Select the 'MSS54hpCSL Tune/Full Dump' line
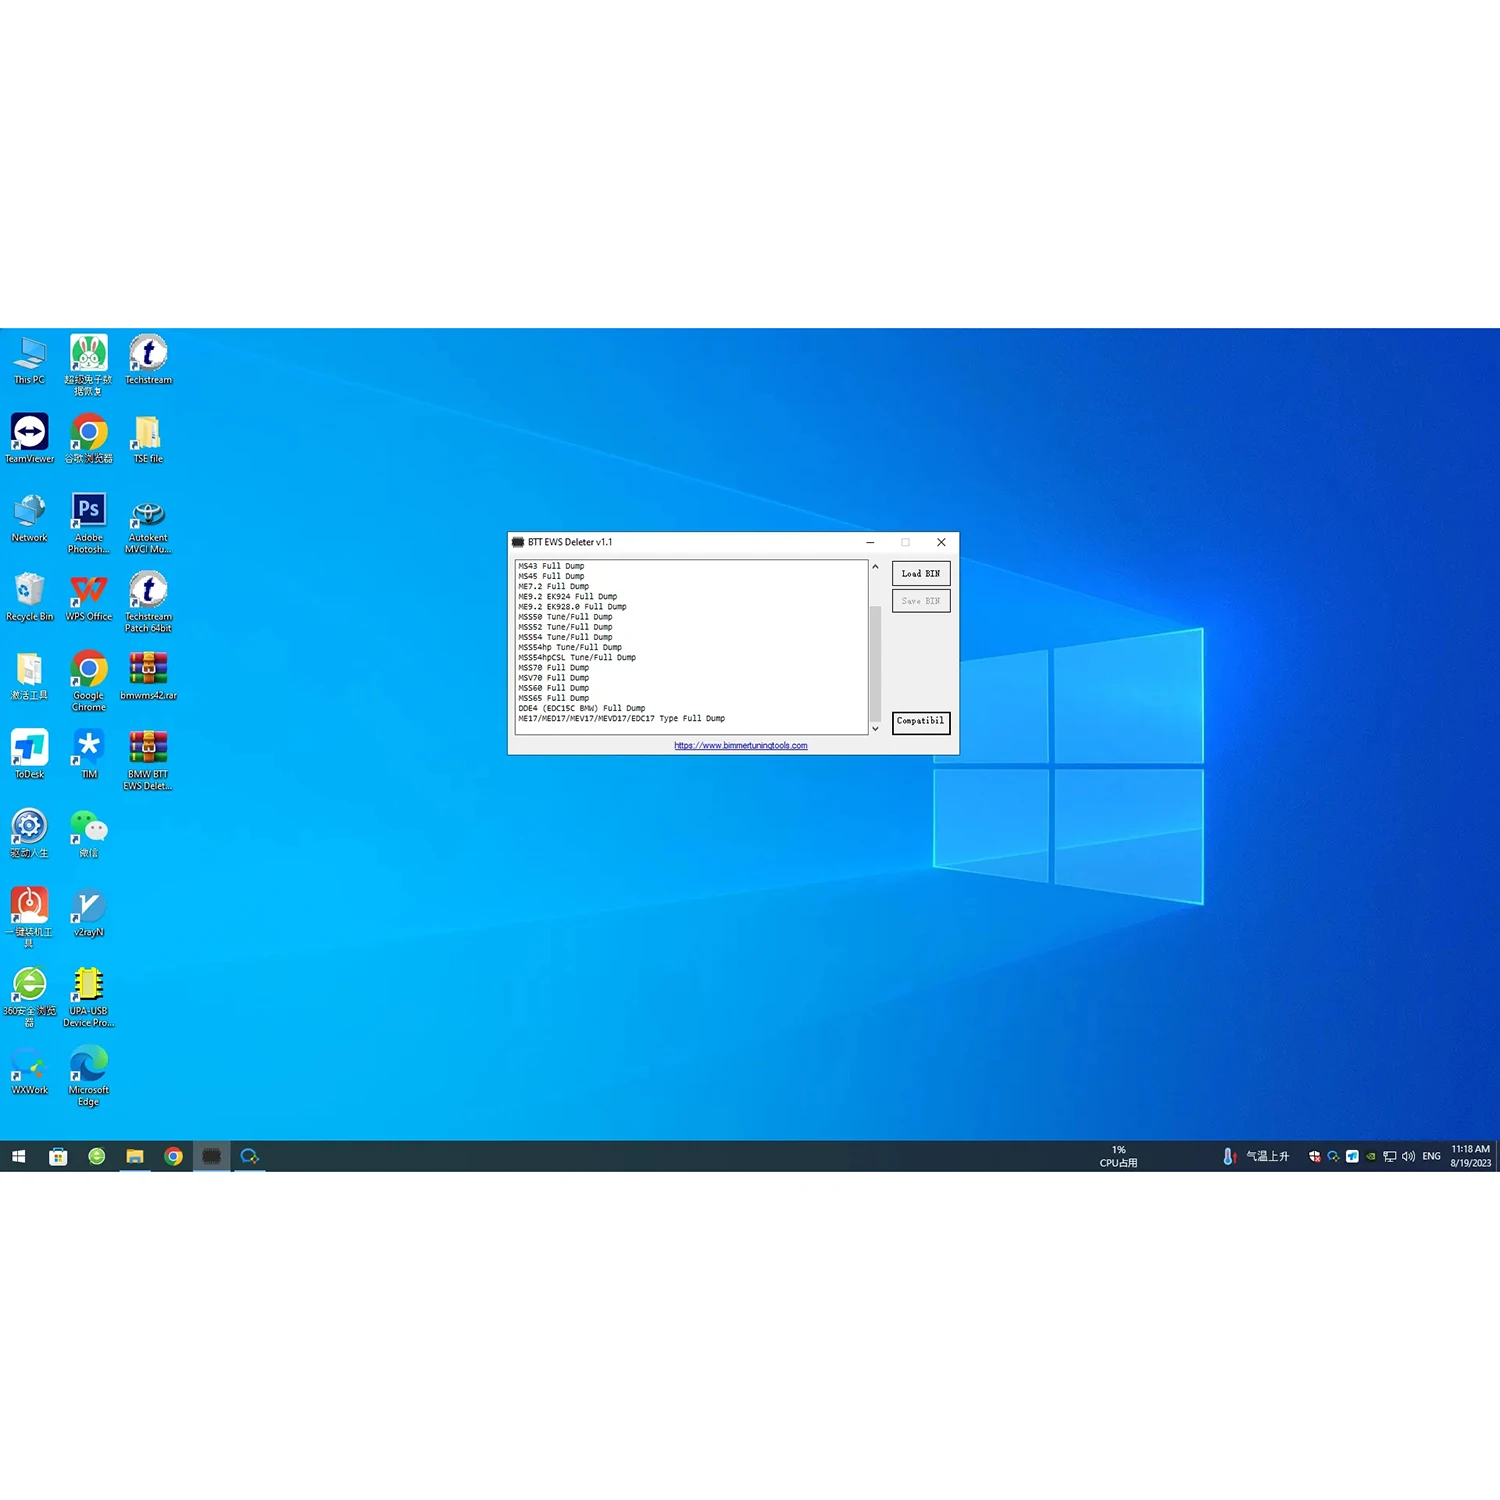 (x=577, y=657)
